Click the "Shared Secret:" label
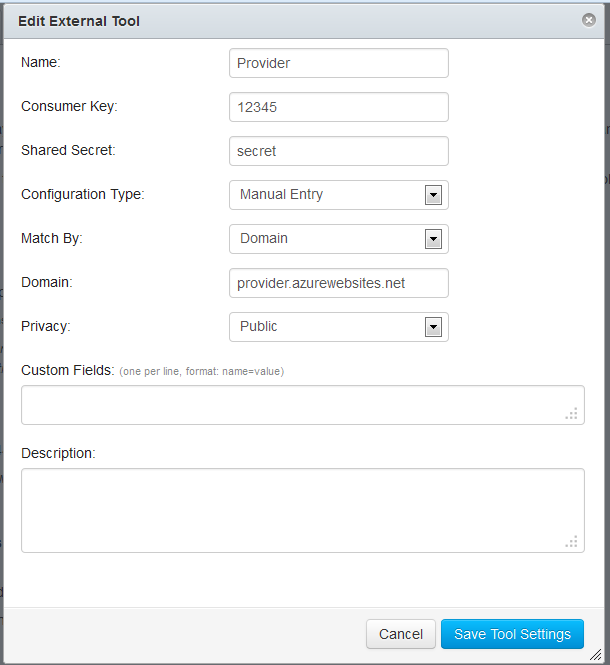Image resolution: width=610 pixels, height=665 pixels. (68, 151)
